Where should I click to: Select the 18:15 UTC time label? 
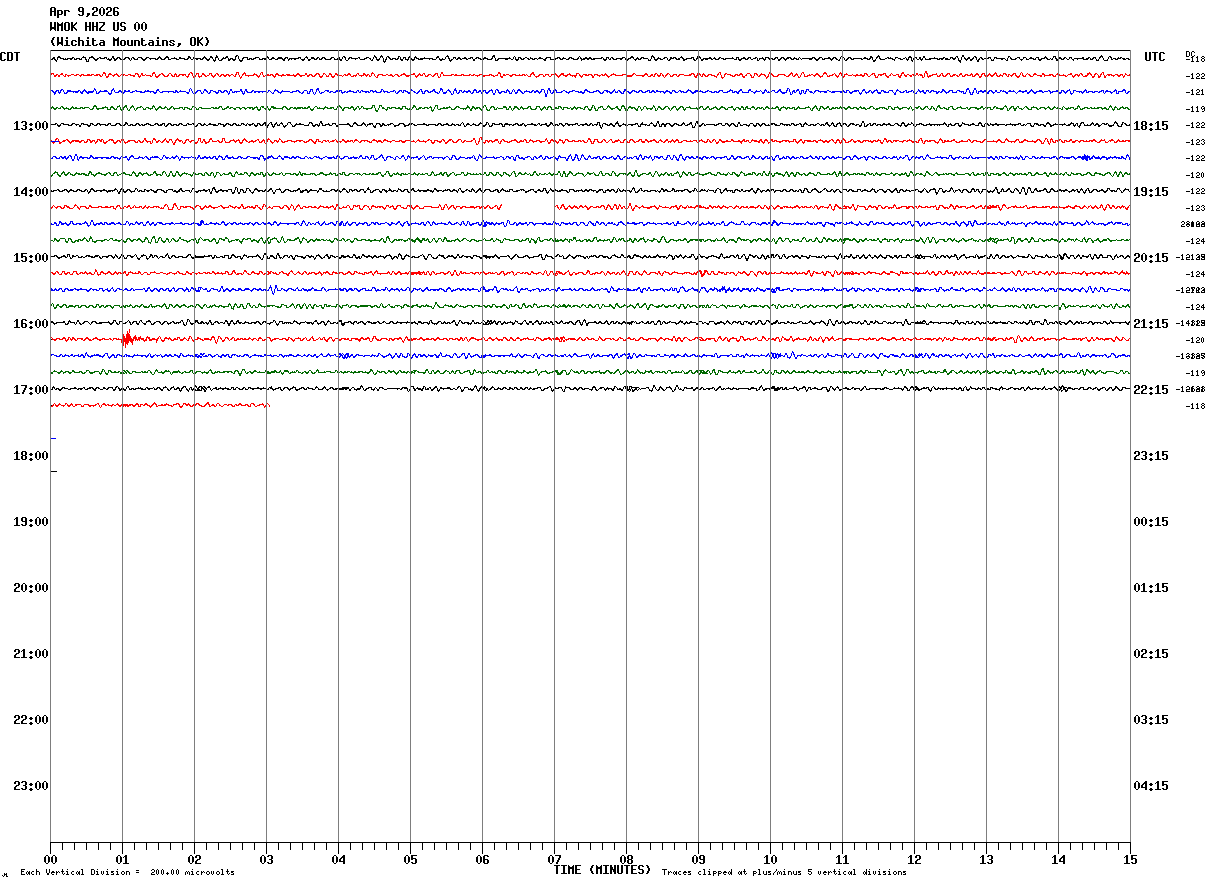click(x=1151, y=126)
